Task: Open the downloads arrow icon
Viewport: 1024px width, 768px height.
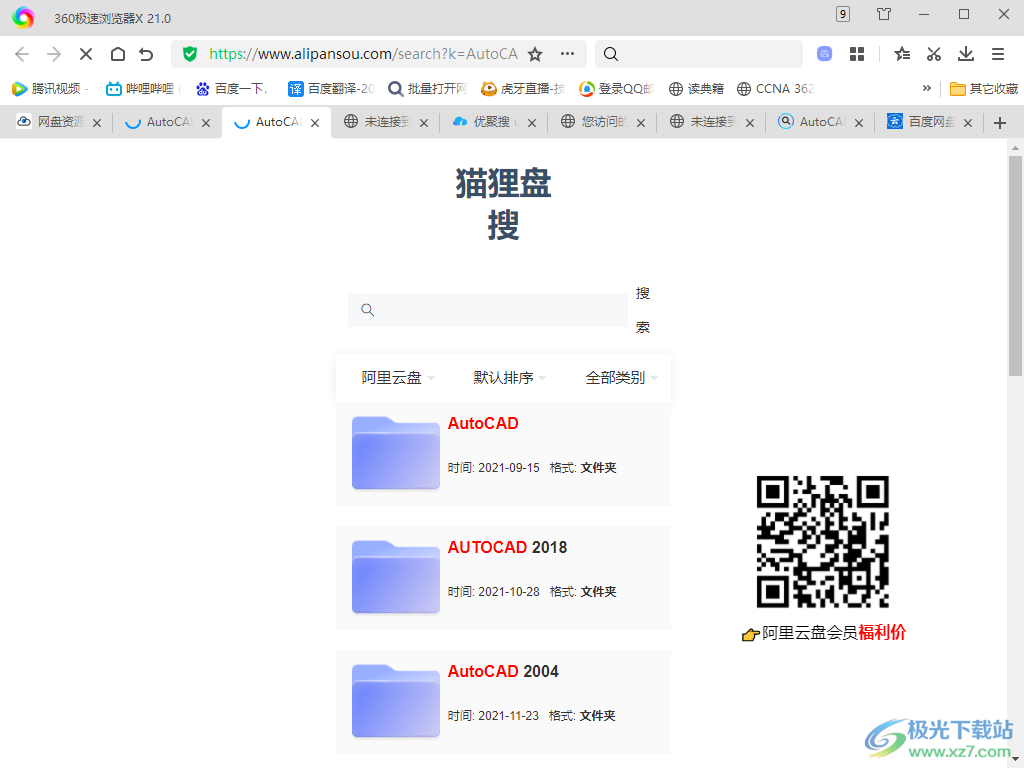Action: [x=966, y=54]
